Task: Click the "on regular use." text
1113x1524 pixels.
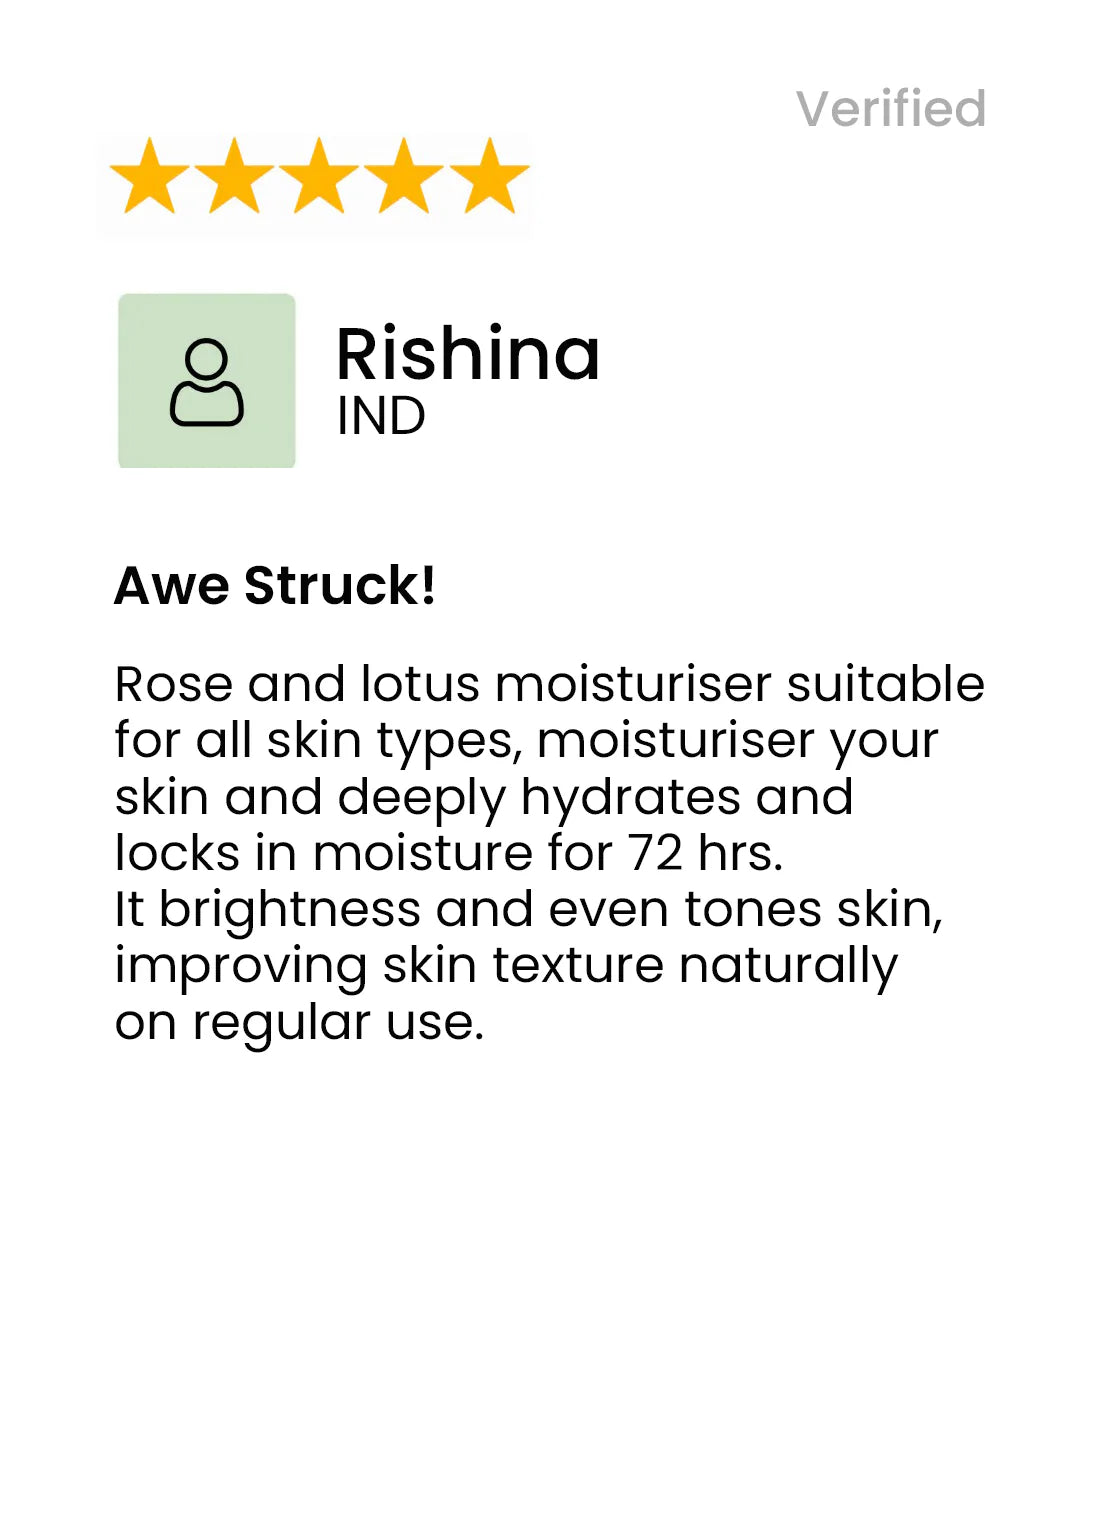Action: click(x=300, y=1024)
